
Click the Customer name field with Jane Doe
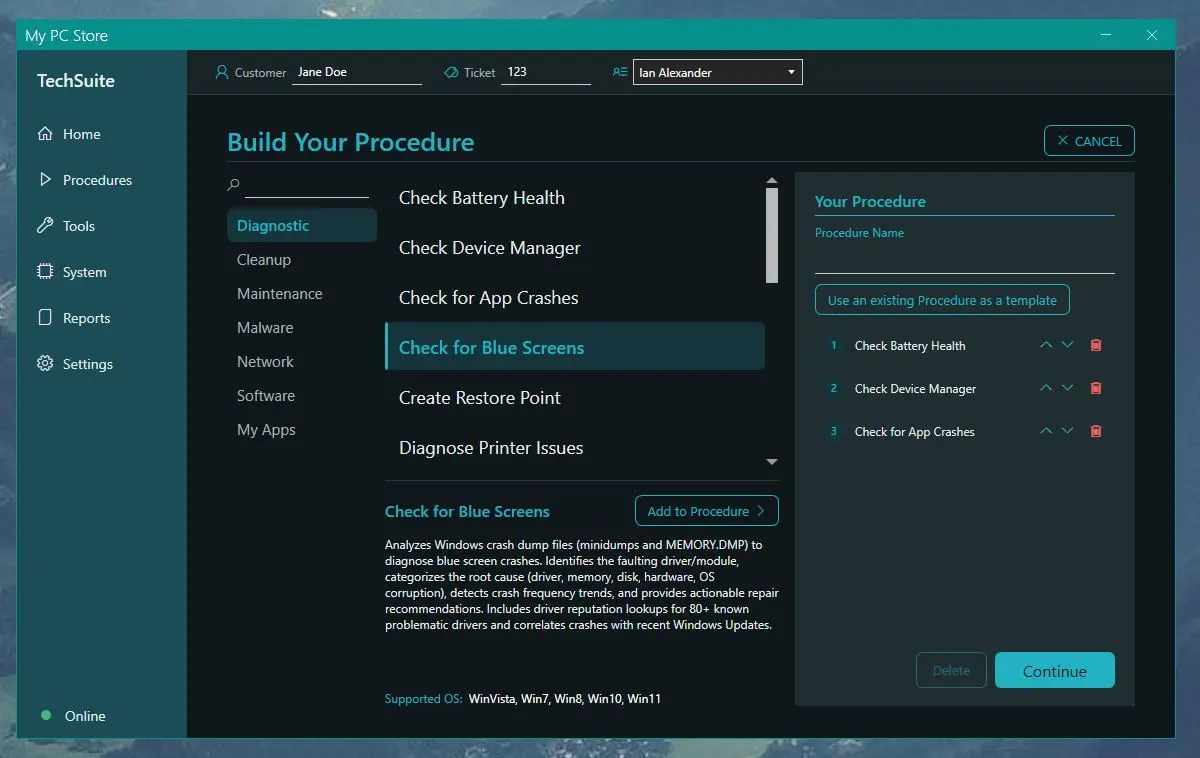click(x=357, y=72)
